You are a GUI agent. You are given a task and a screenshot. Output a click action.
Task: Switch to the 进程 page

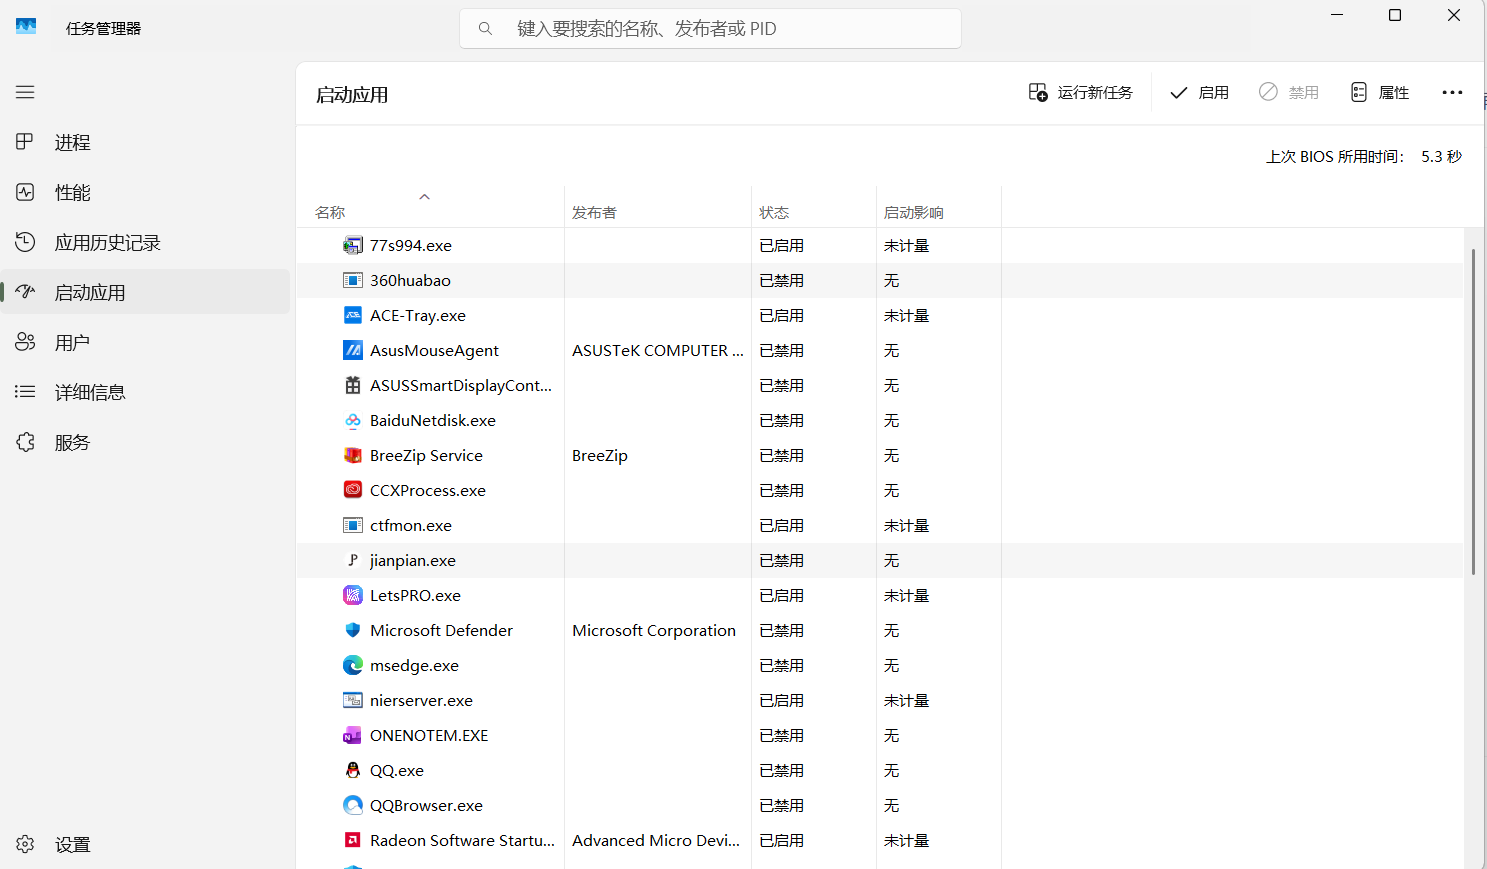tap(145, 142)
